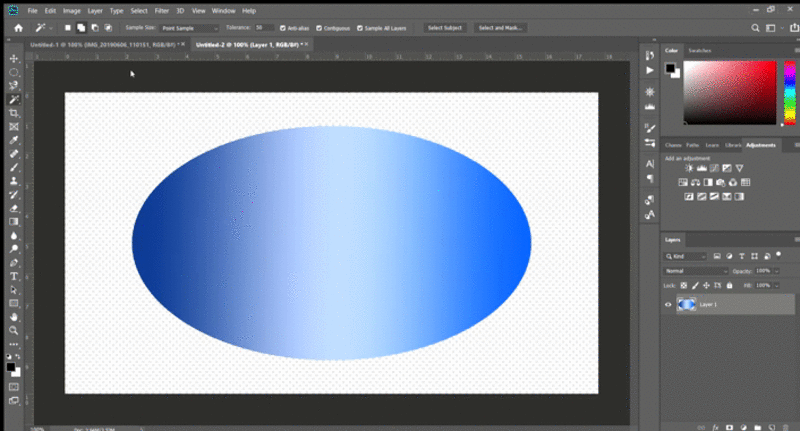The image size is (800, 431).
Task: Click the Select and Mask button
Action: [x=500, y=28]
